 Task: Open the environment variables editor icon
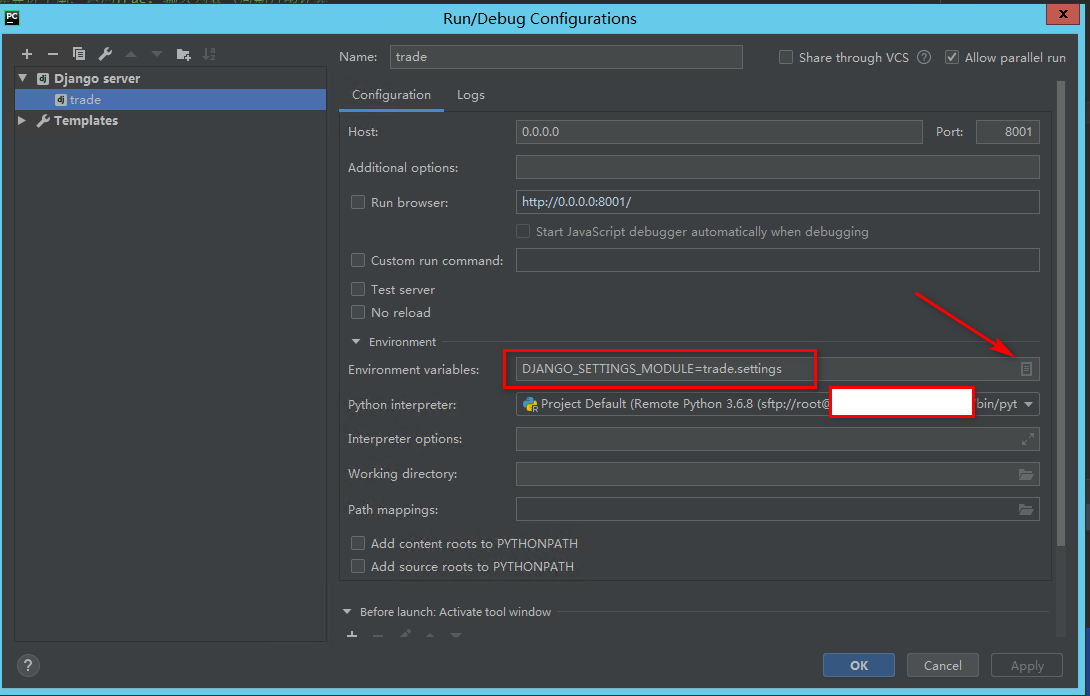tap(1026, 369)
